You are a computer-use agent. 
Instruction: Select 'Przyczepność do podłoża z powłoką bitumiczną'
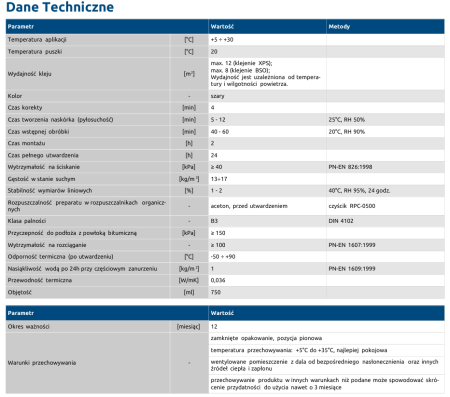pos(72,233)
